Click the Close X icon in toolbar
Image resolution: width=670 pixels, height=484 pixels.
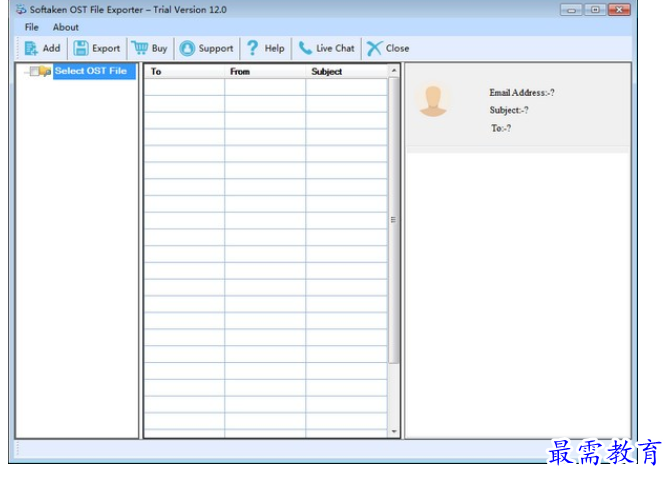pos(374,48)
